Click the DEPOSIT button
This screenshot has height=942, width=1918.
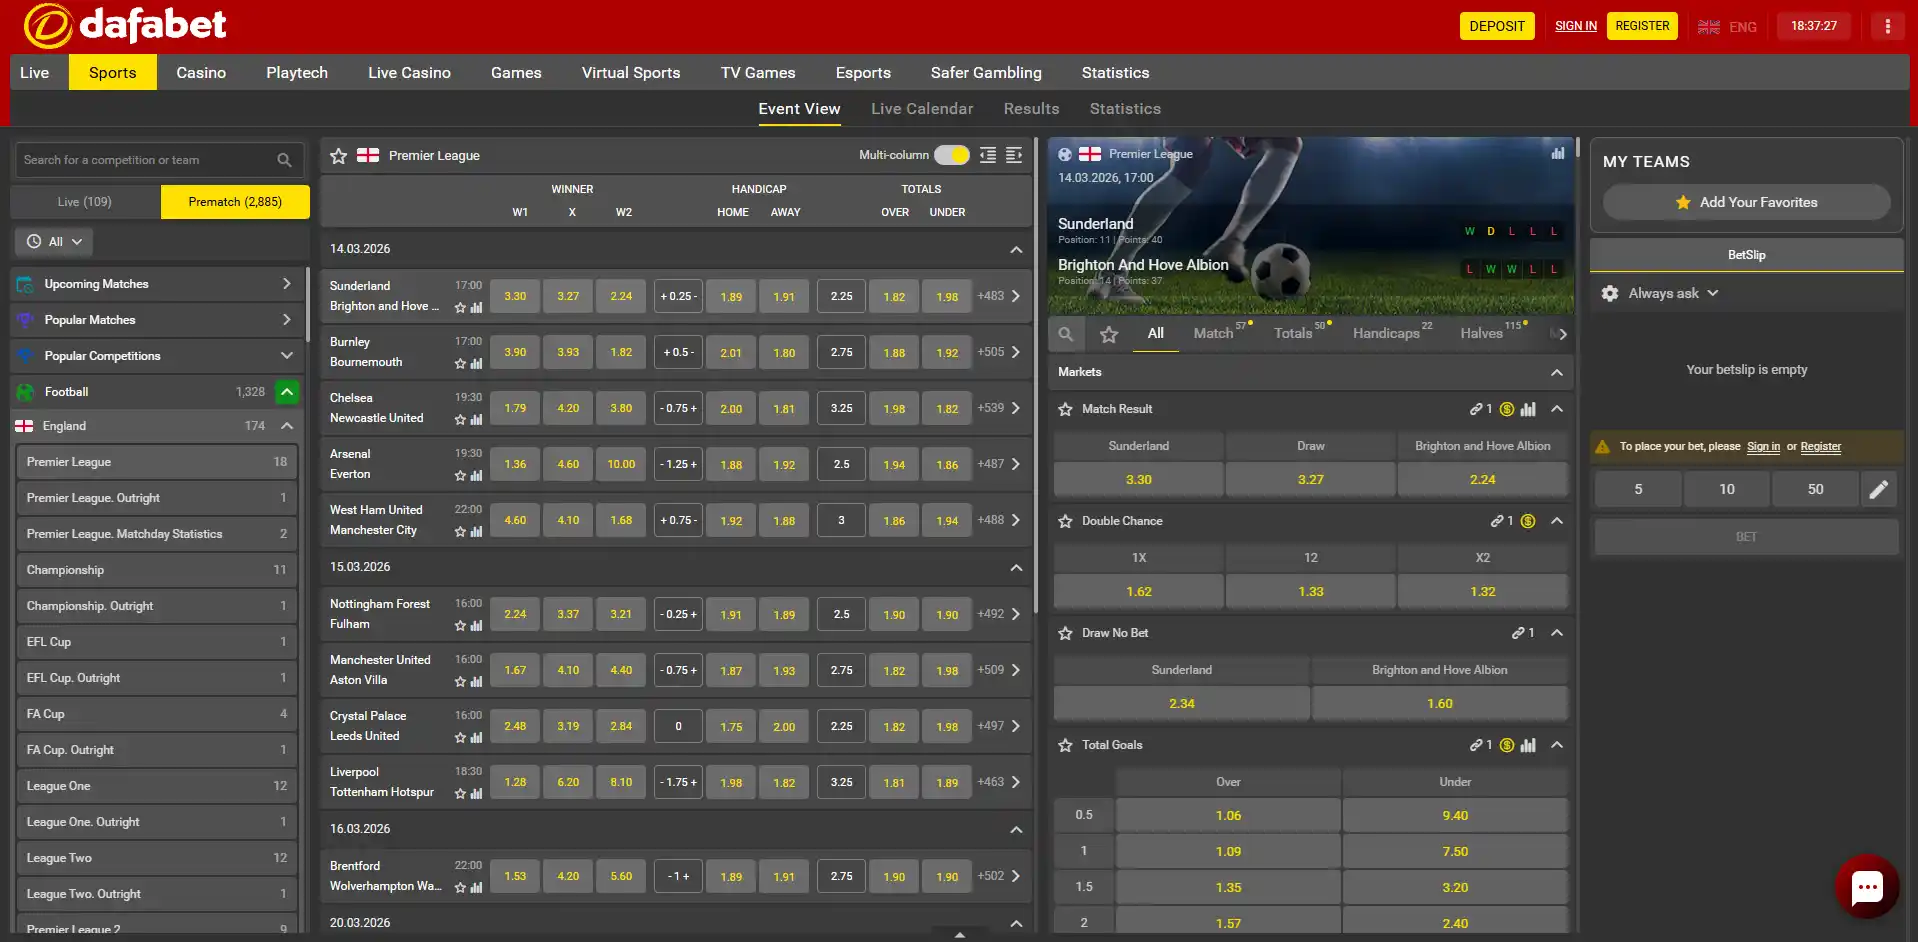1497,26
